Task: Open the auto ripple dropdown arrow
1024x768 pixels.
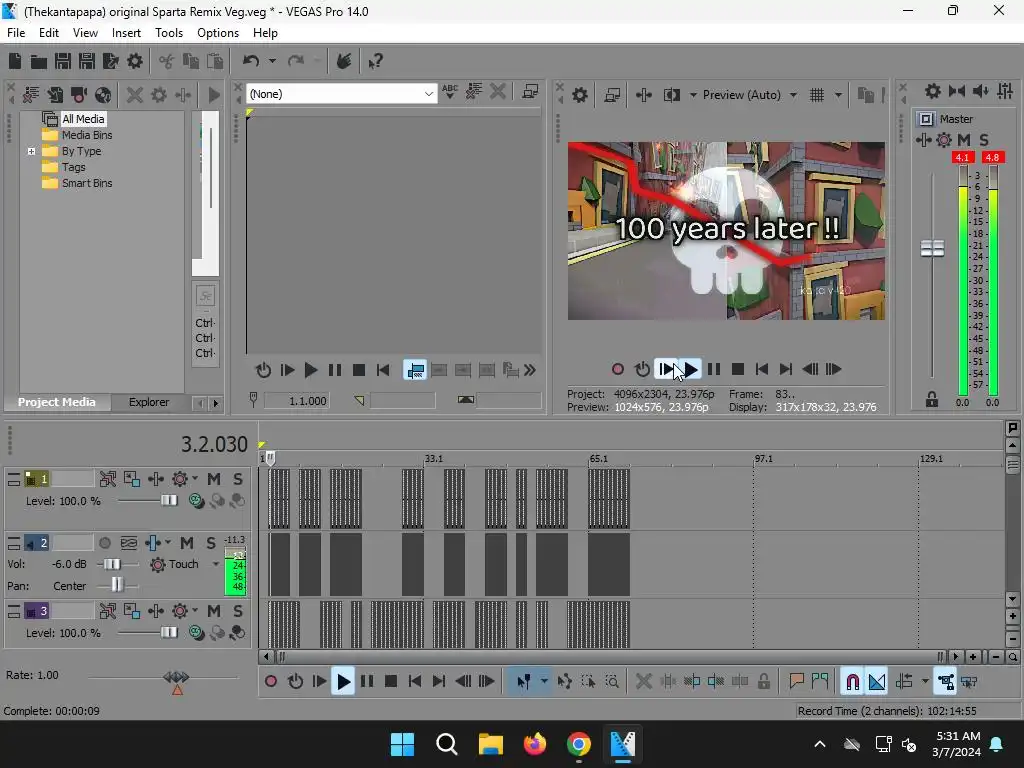Action: (925, 682)
